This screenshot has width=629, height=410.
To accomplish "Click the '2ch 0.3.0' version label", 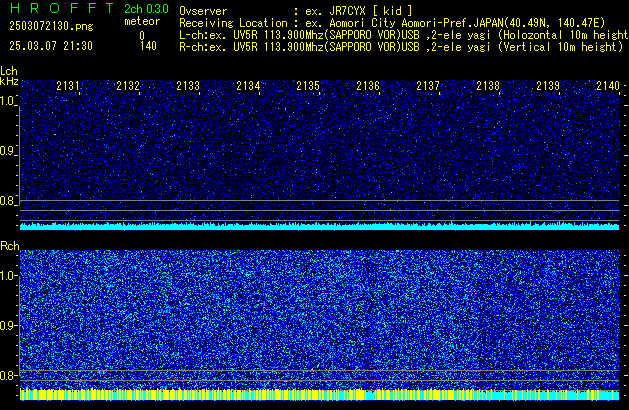I will coord(146,9).
